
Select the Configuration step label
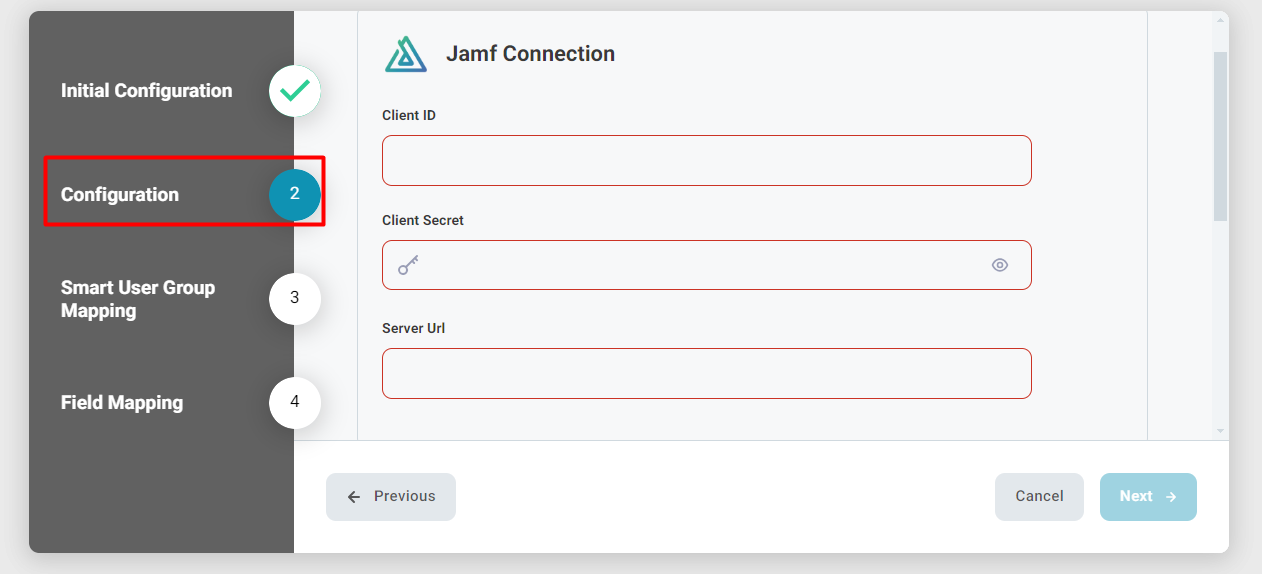pyautogui.click(x=120, y=195)
